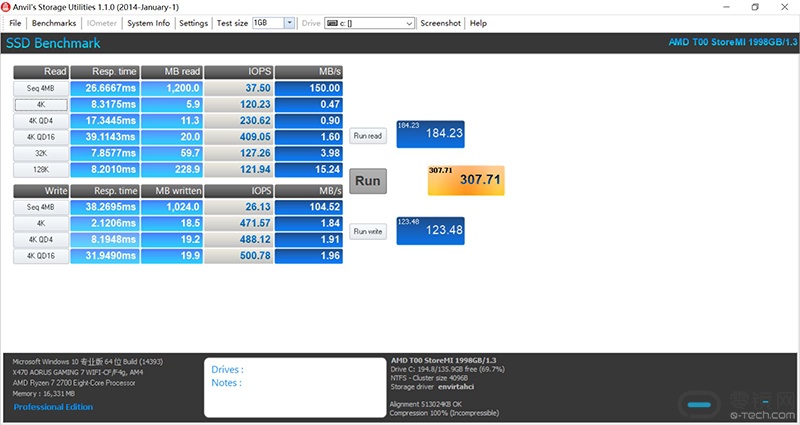Screen dimensions: 800x425
Task: Click the drive icon in Drive selector
Action: click(x=332, y=23)
